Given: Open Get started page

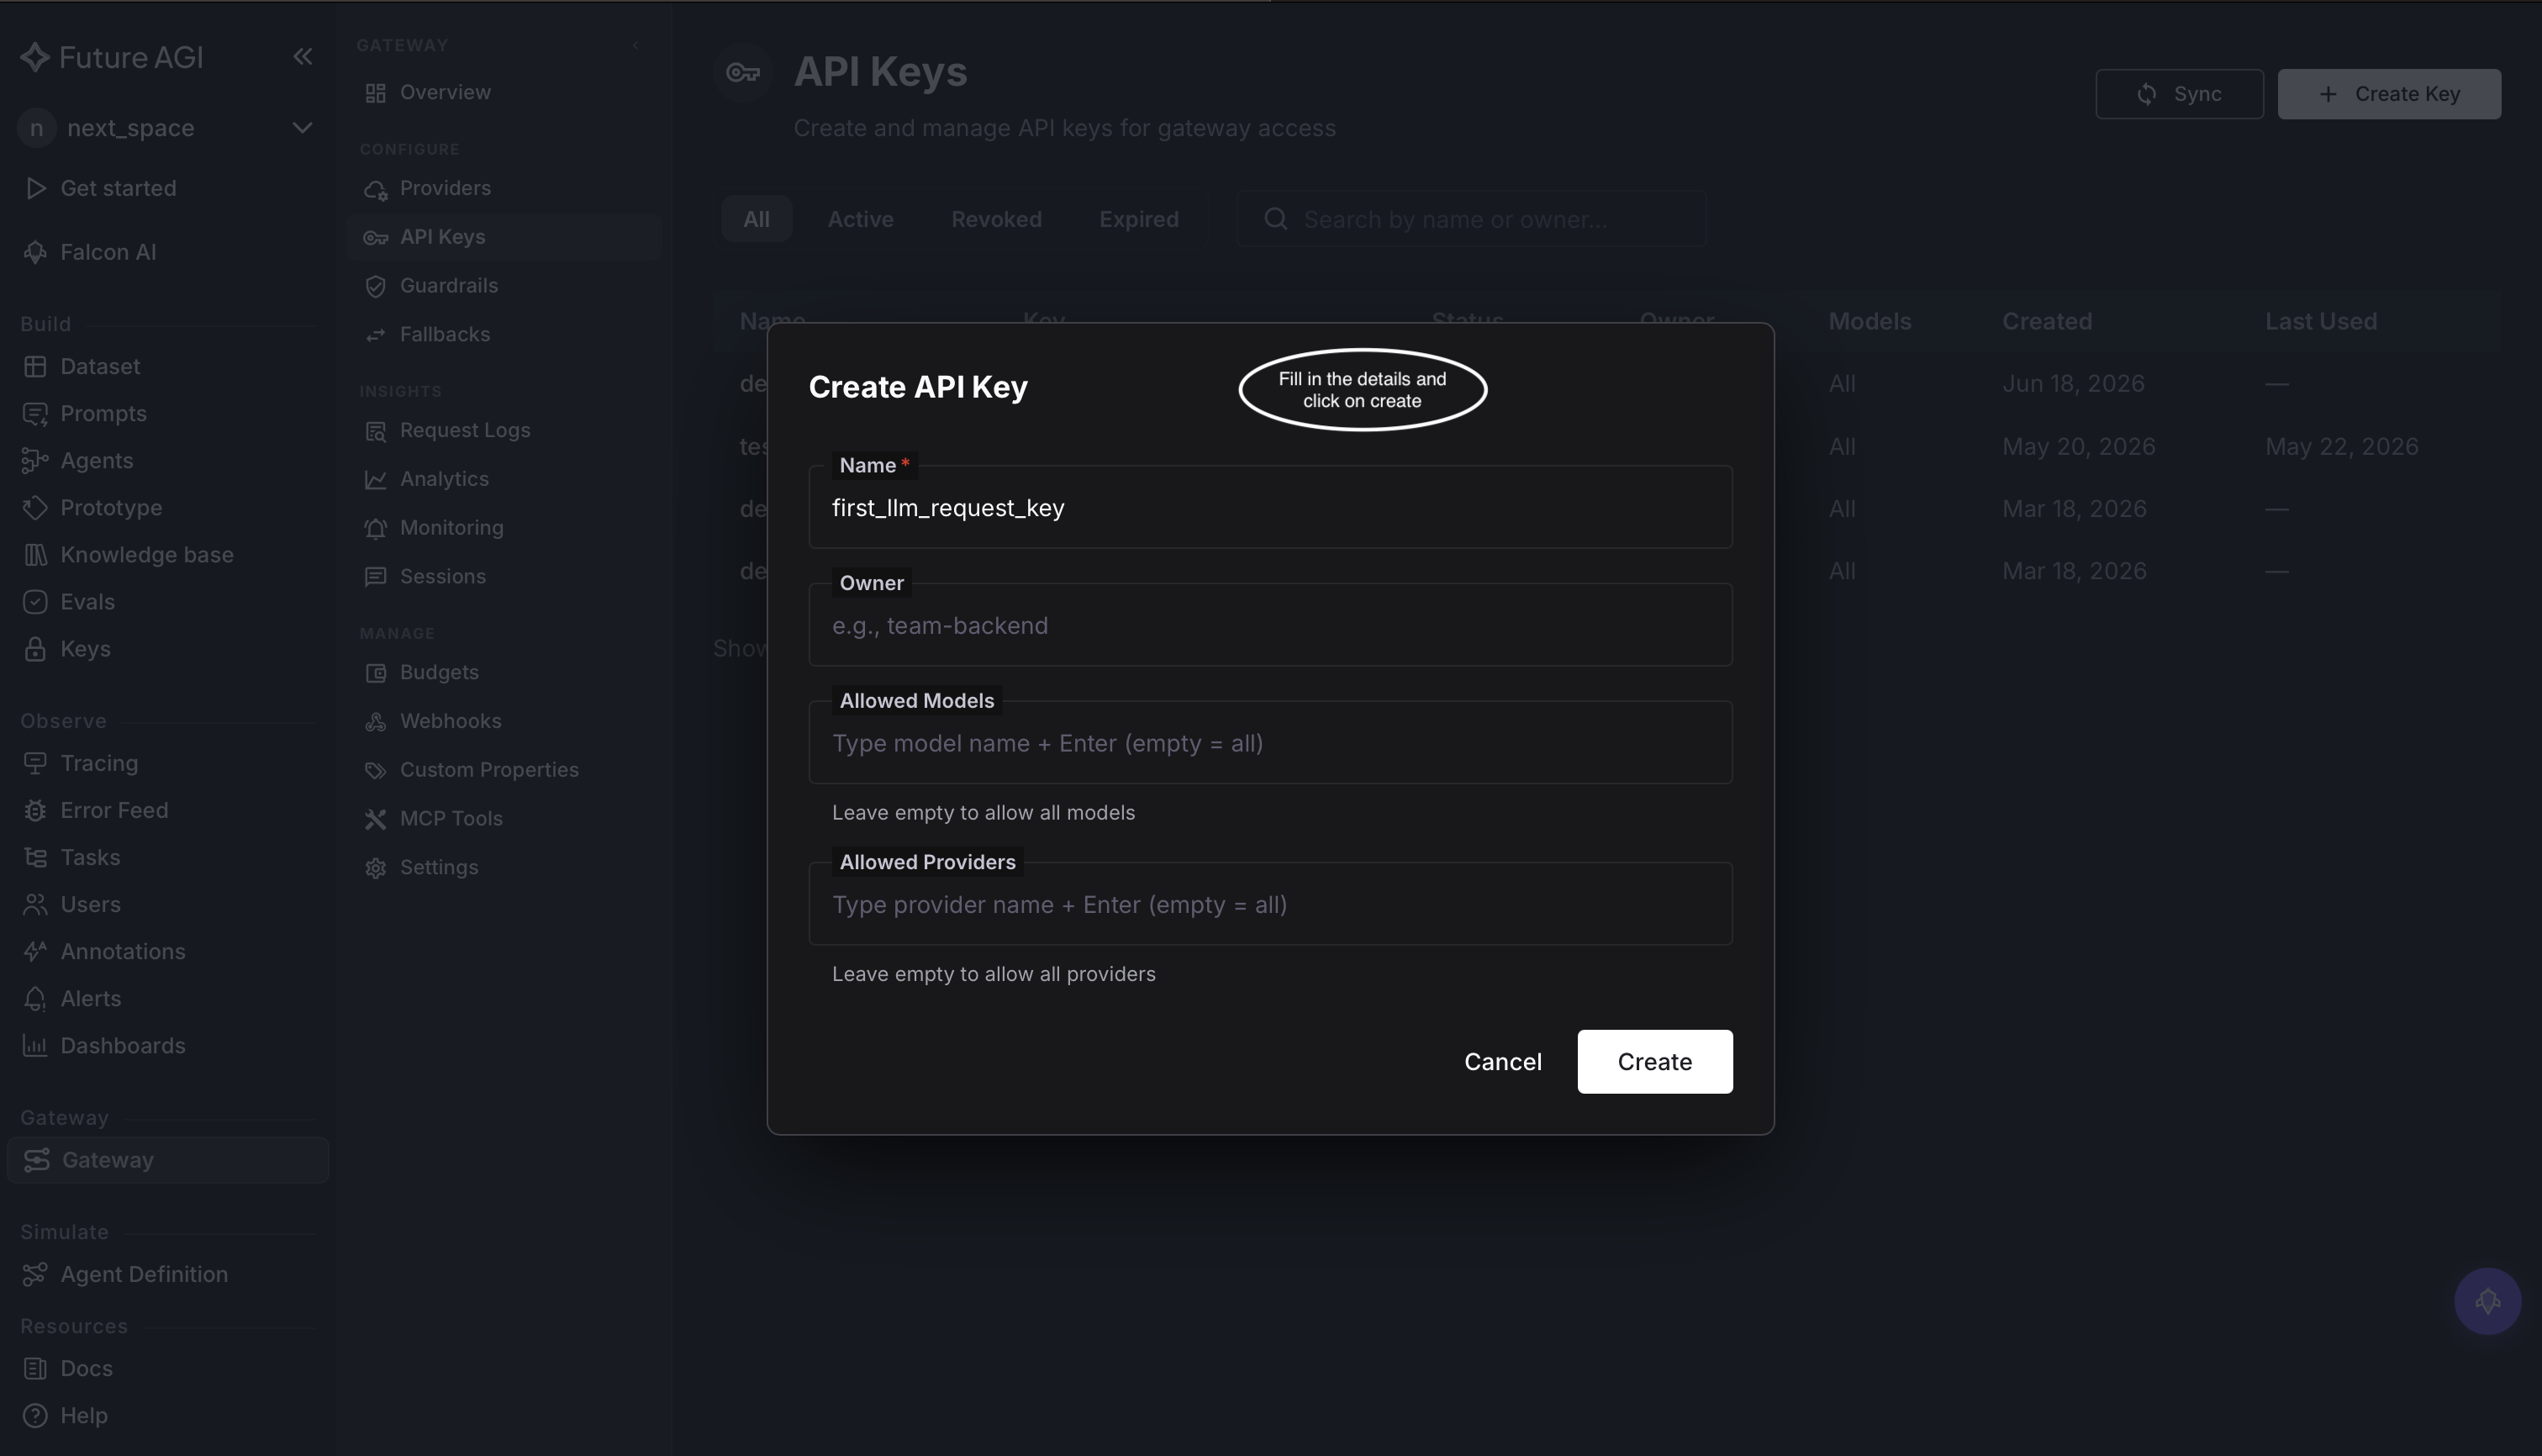Looking at the screenshot, I should [x=118, y=188].
